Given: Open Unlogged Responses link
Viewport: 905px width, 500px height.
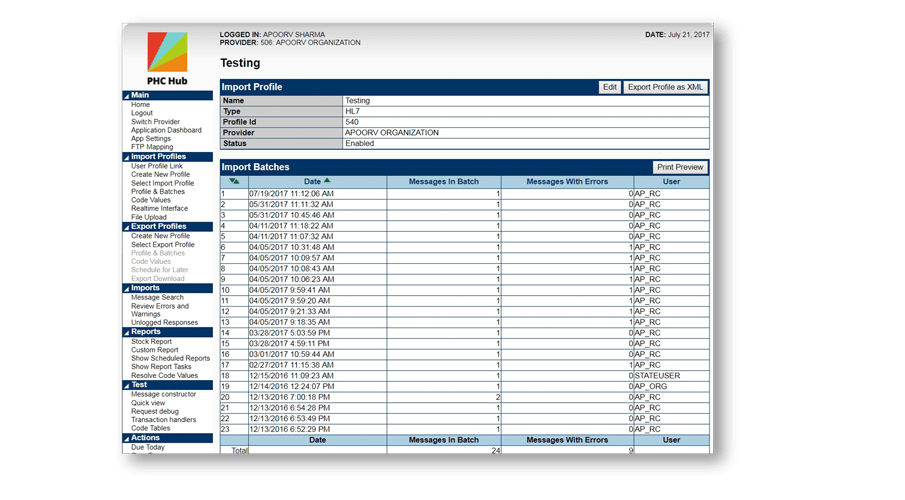Looking at the screenshot, I should [x=164, y=323].
